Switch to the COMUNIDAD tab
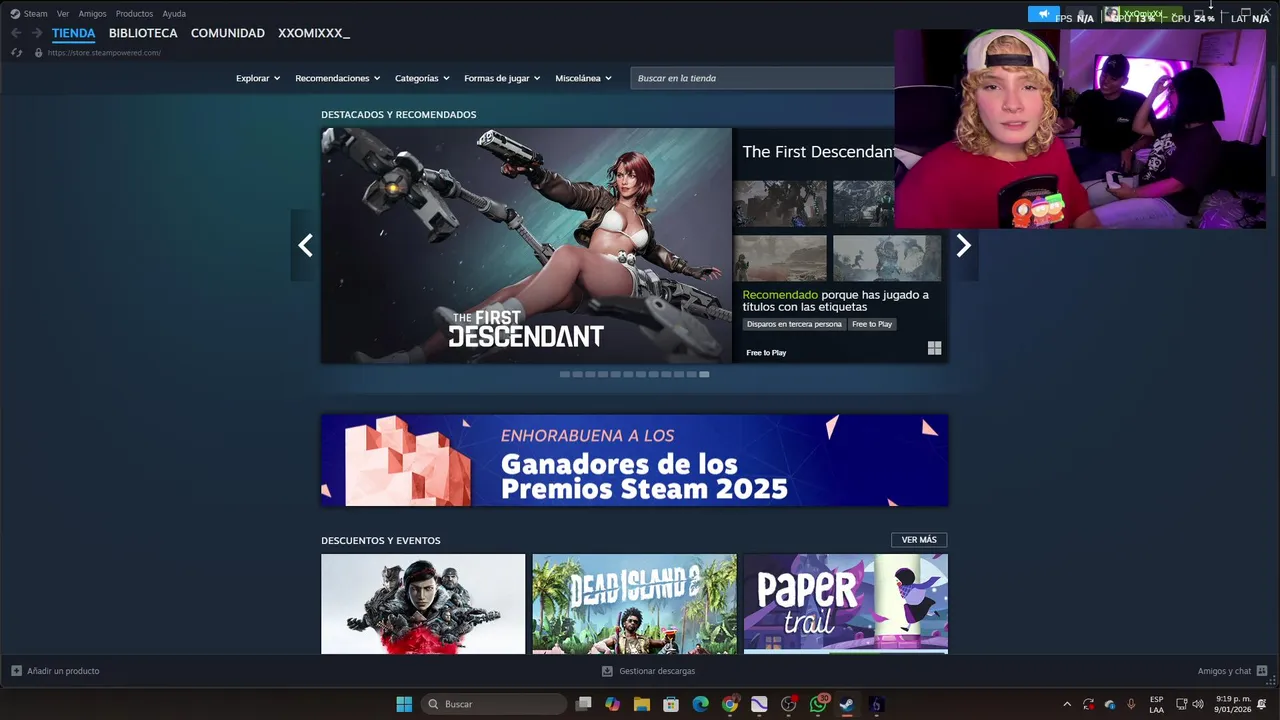1280x720 pixels. [x=228, y=33]
